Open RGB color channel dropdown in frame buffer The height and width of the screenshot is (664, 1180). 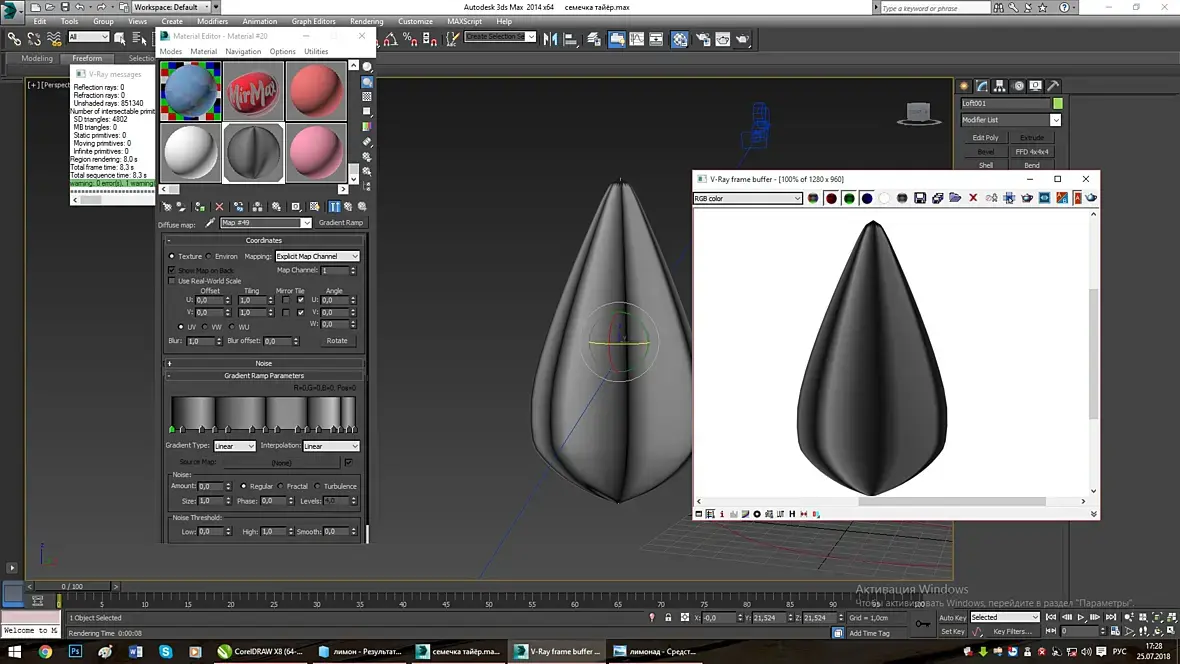click(747, 198)
